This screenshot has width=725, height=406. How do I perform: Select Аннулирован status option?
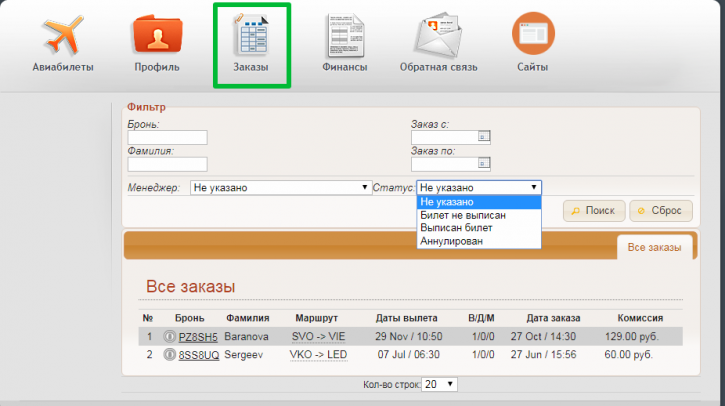pyautogui.click(x=479, y=241)
